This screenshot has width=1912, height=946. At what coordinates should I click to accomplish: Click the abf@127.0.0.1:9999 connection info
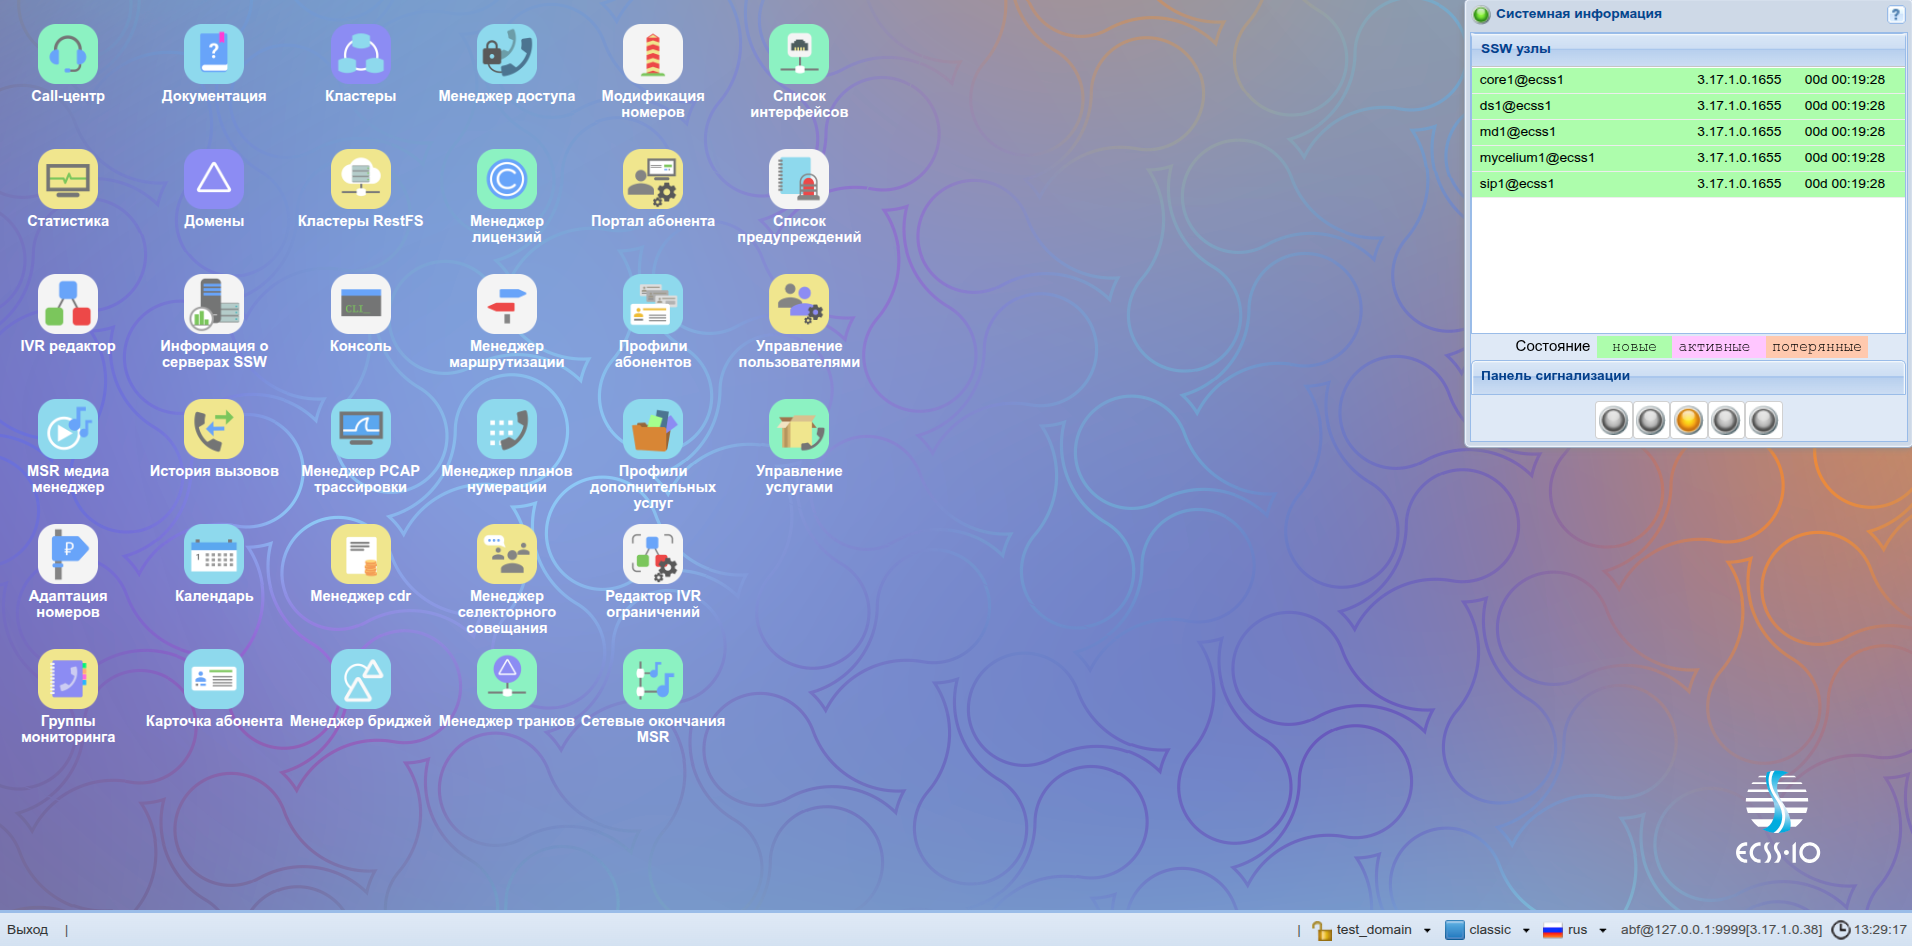click(1721, 930)
